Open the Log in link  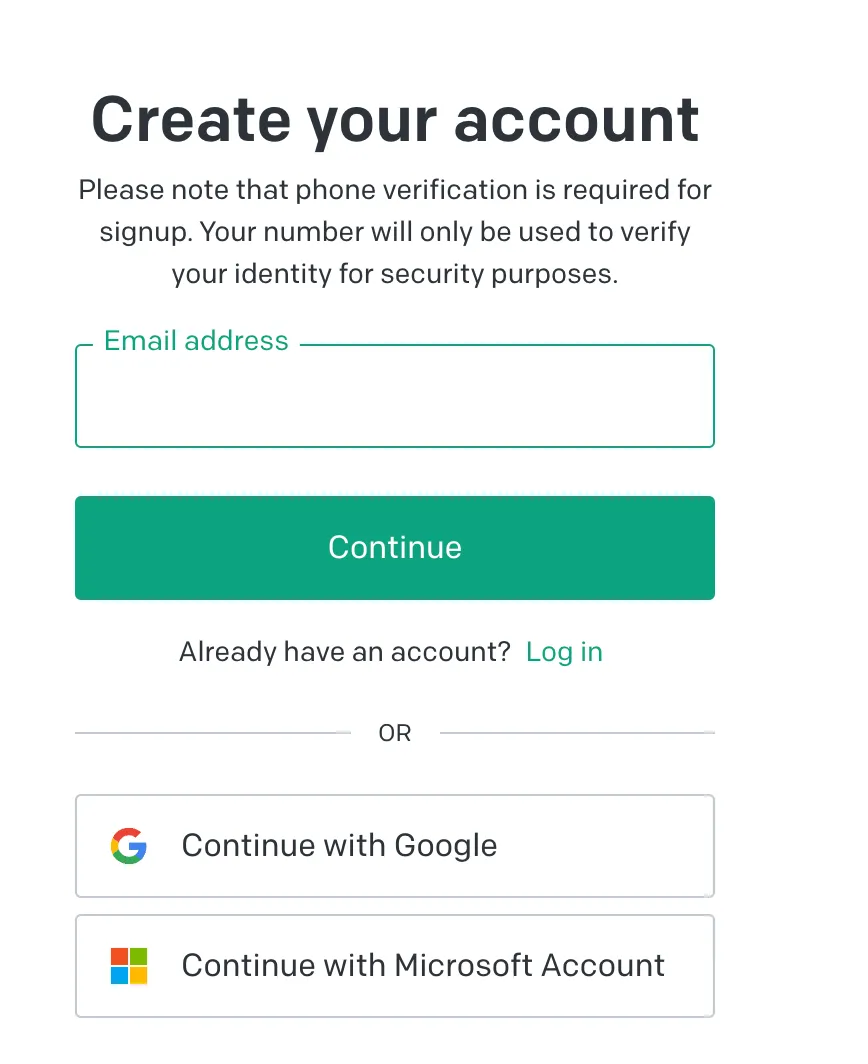(564, 652)
